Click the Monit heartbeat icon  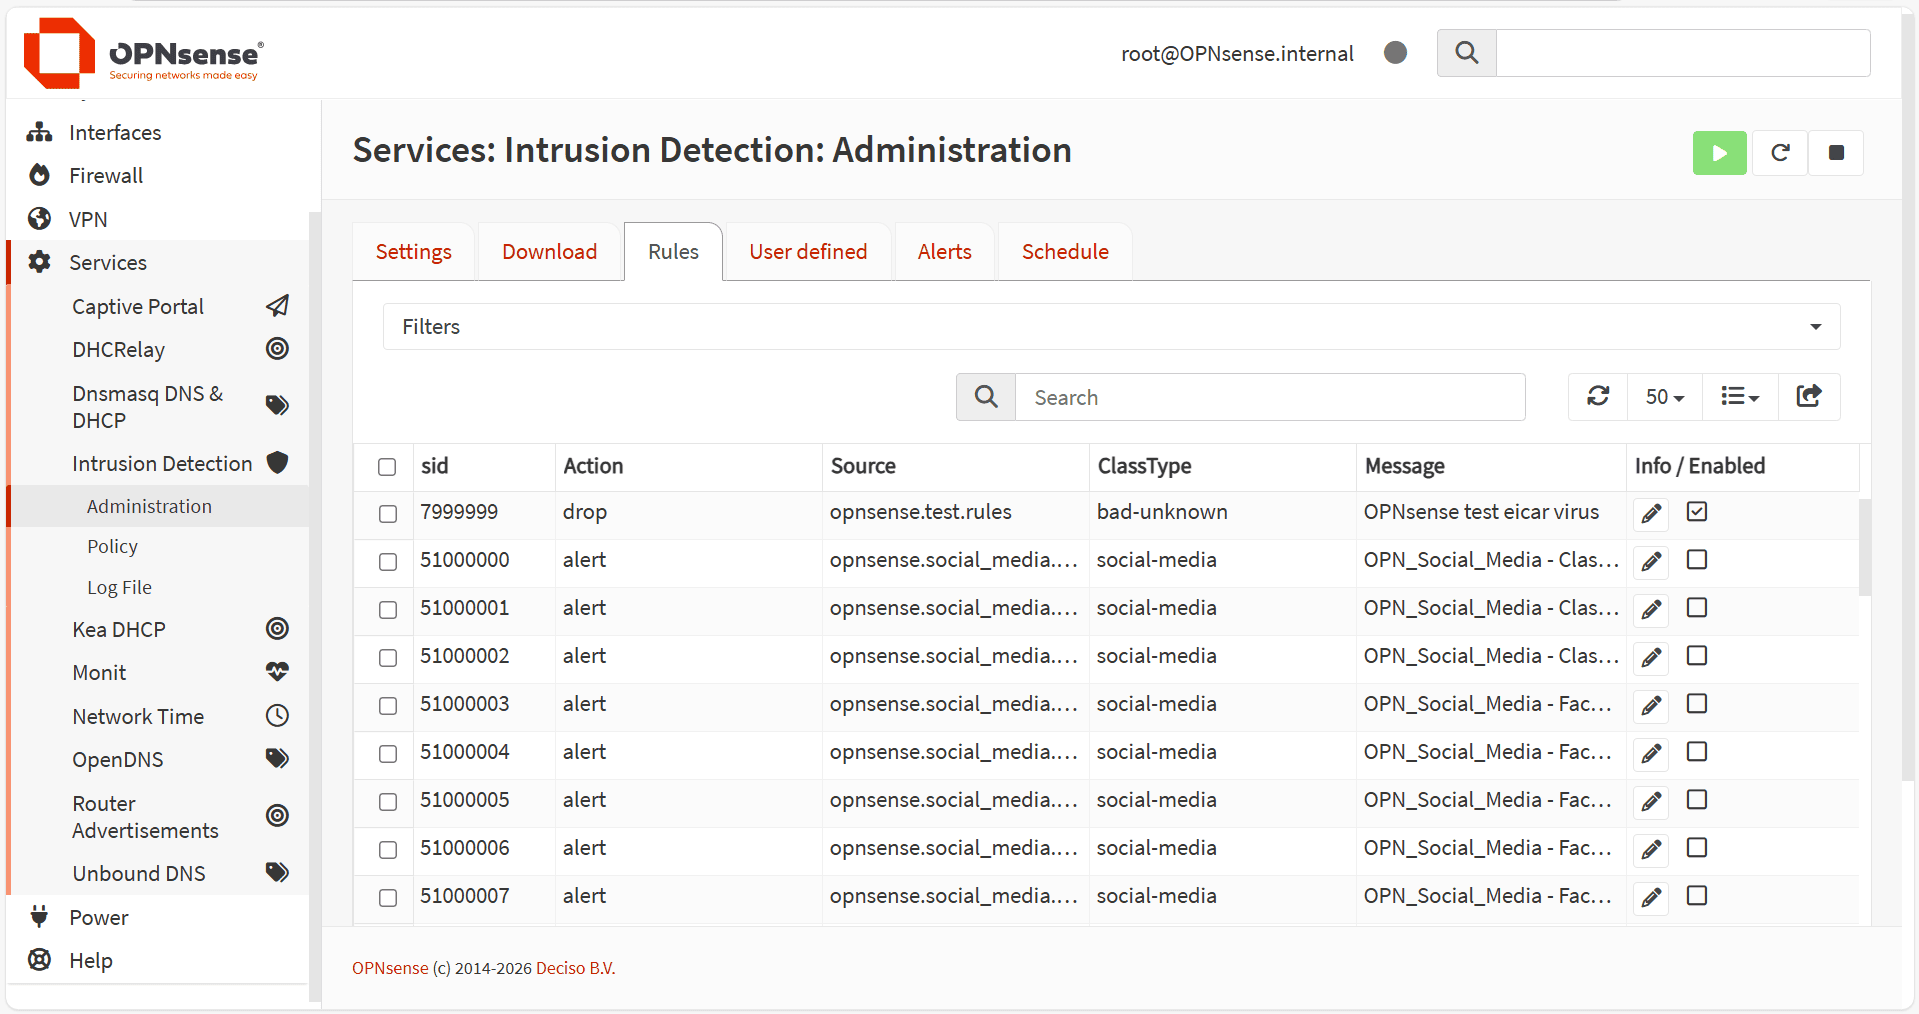pyautogui.click(x=277, y=672)
